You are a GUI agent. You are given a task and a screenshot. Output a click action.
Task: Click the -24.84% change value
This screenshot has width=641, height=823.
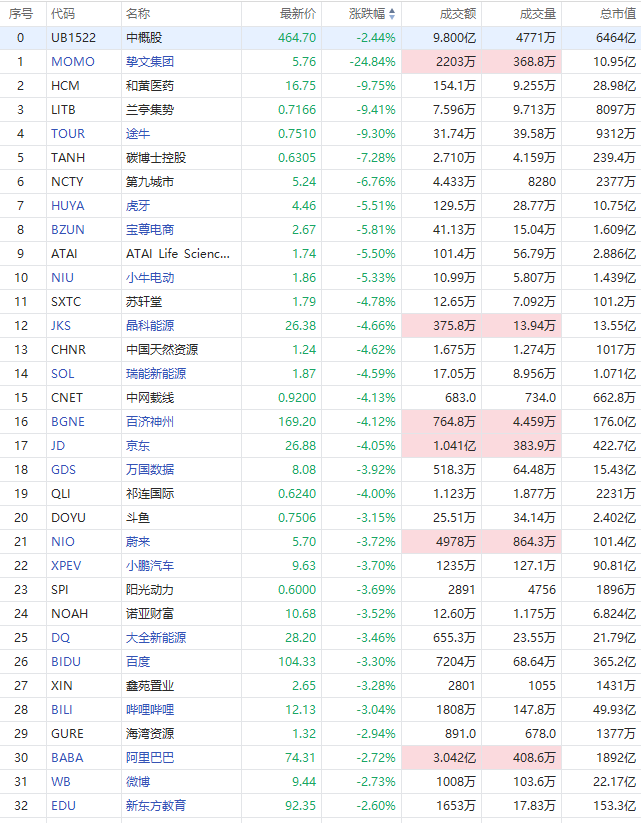click(372, 62)
